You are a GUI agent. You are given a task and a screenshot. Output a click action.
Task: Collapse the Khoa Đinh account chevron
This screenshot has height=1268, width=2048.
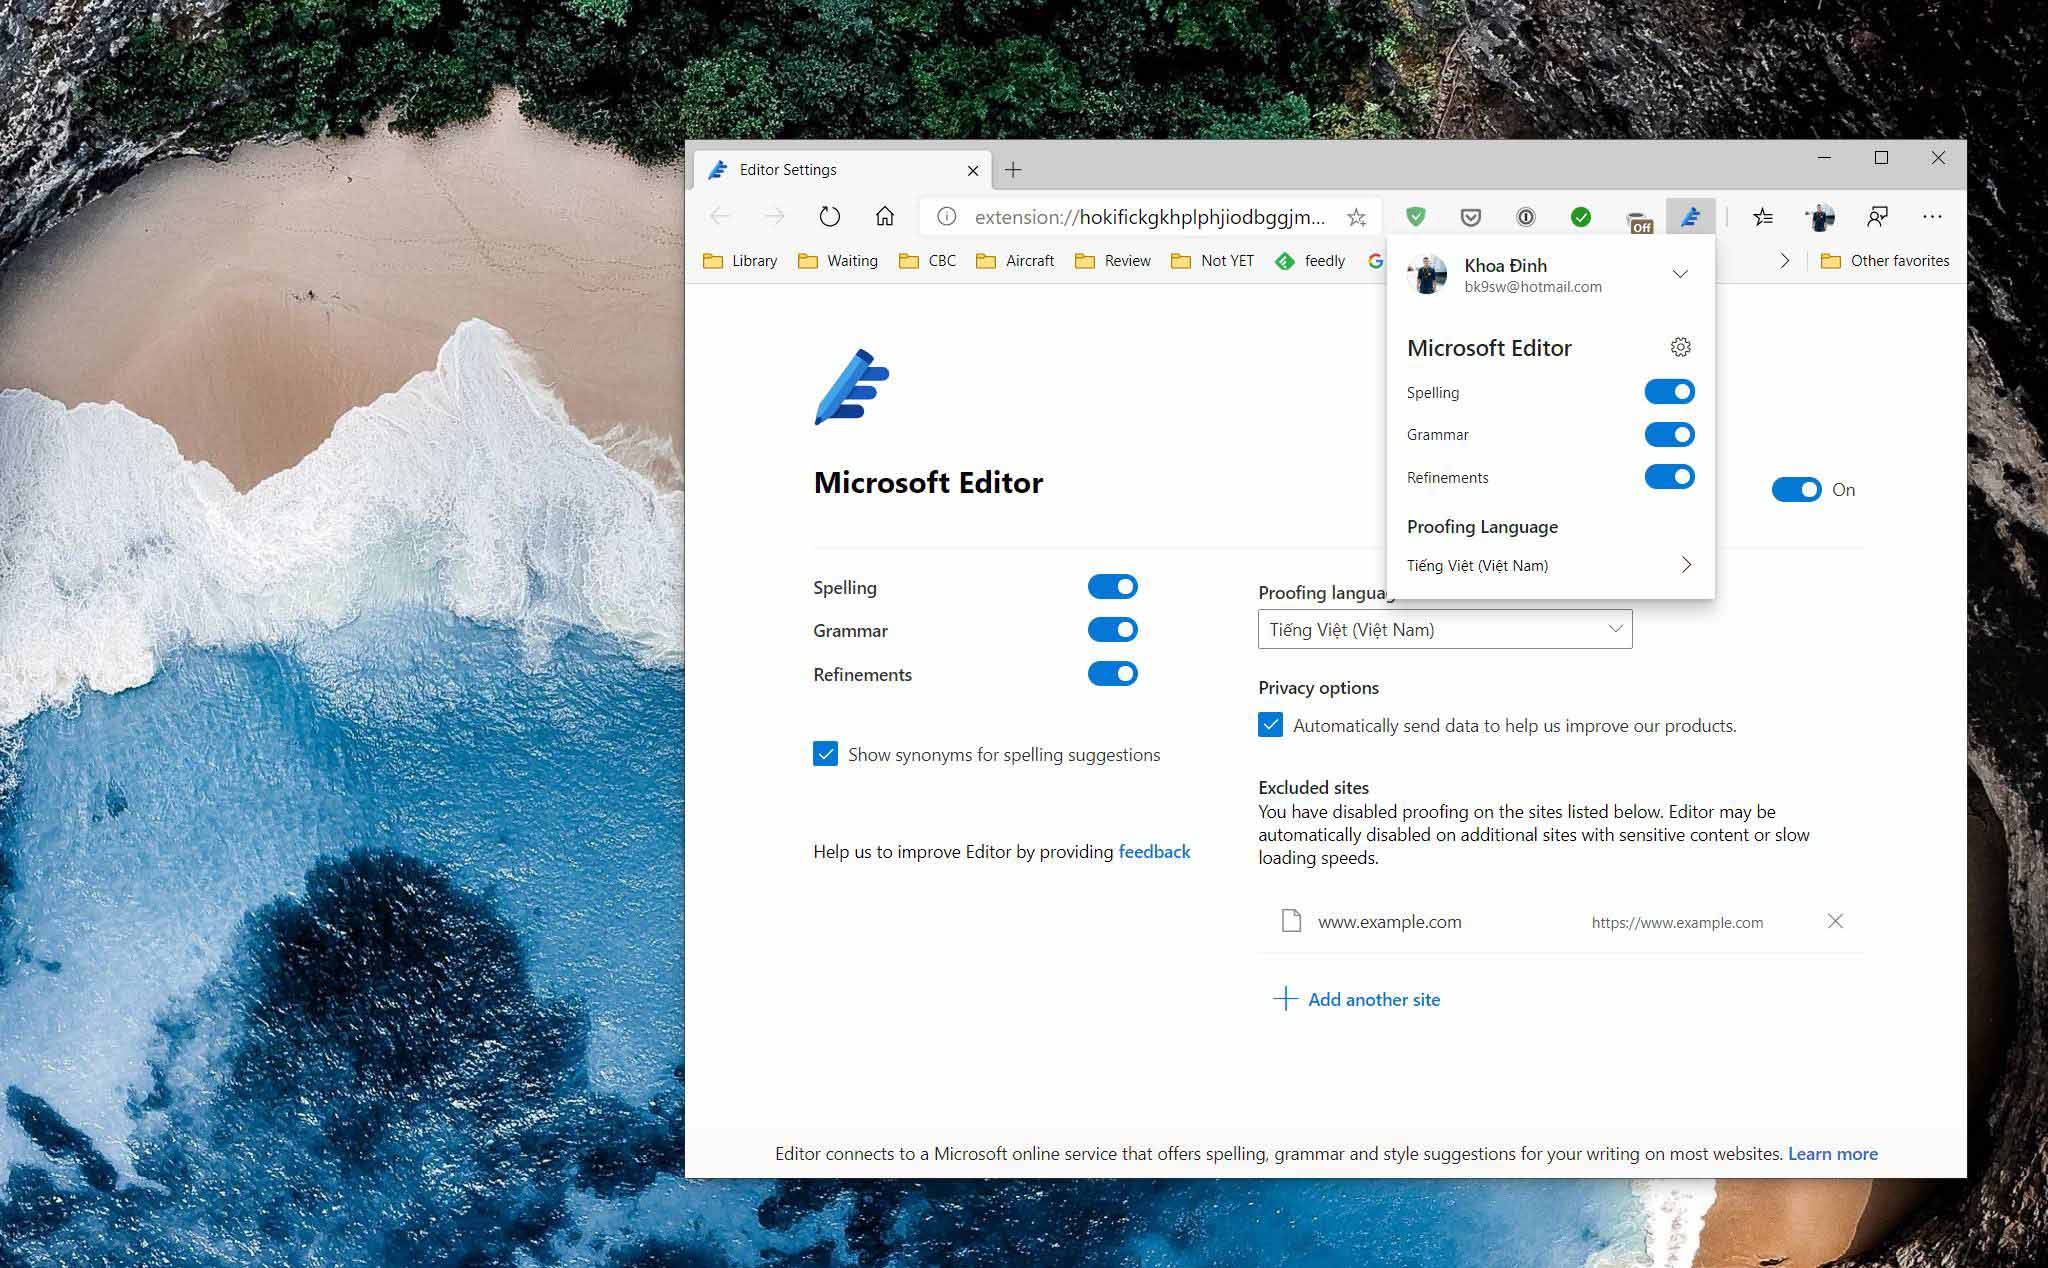[x=1681, y=272]
